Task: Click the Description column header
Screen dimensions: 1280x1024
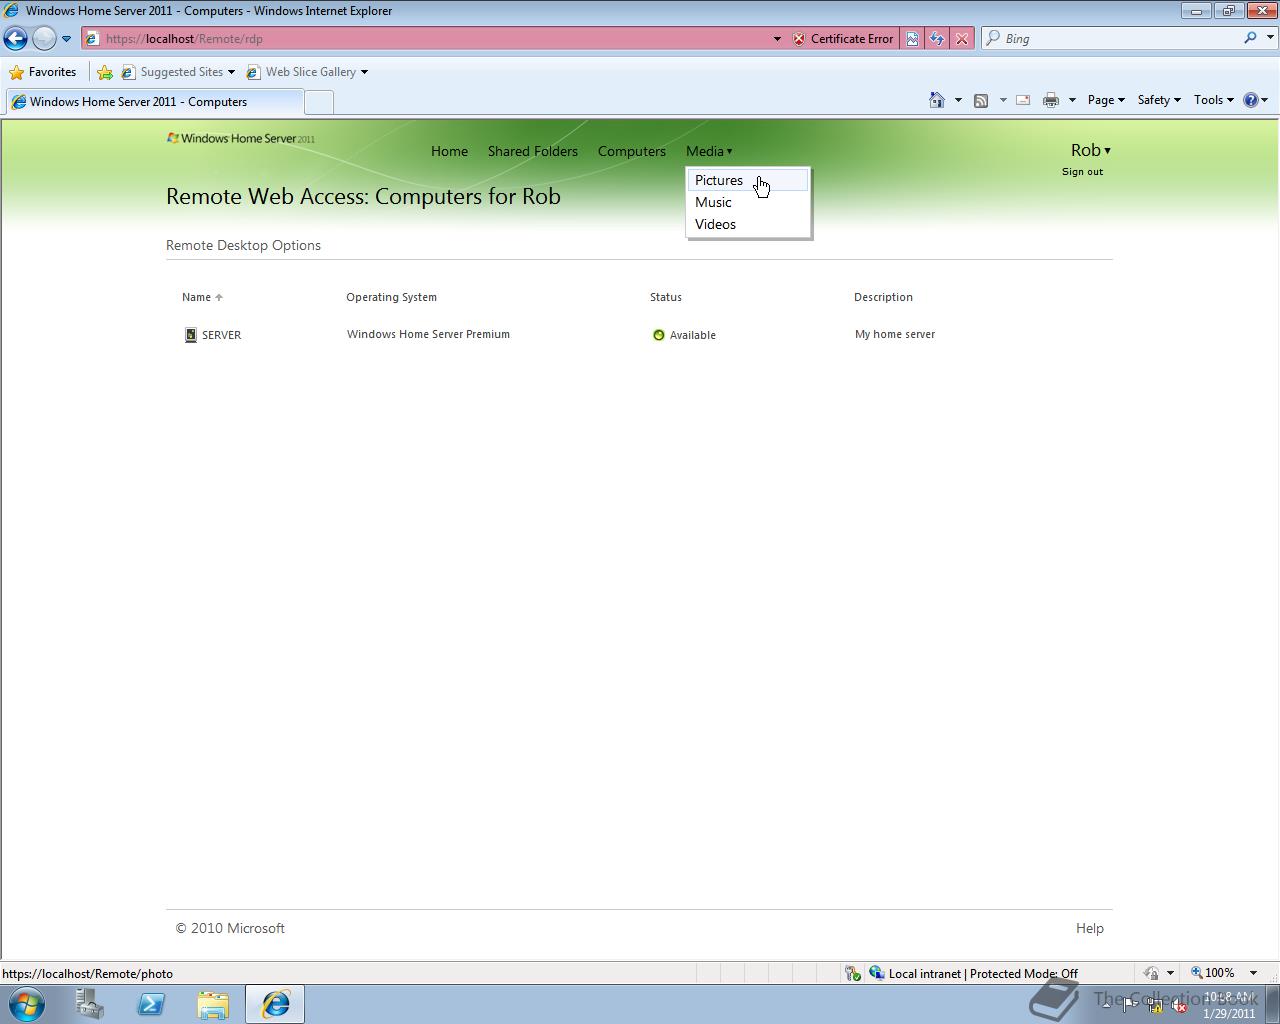Action: tap(883, 297)
